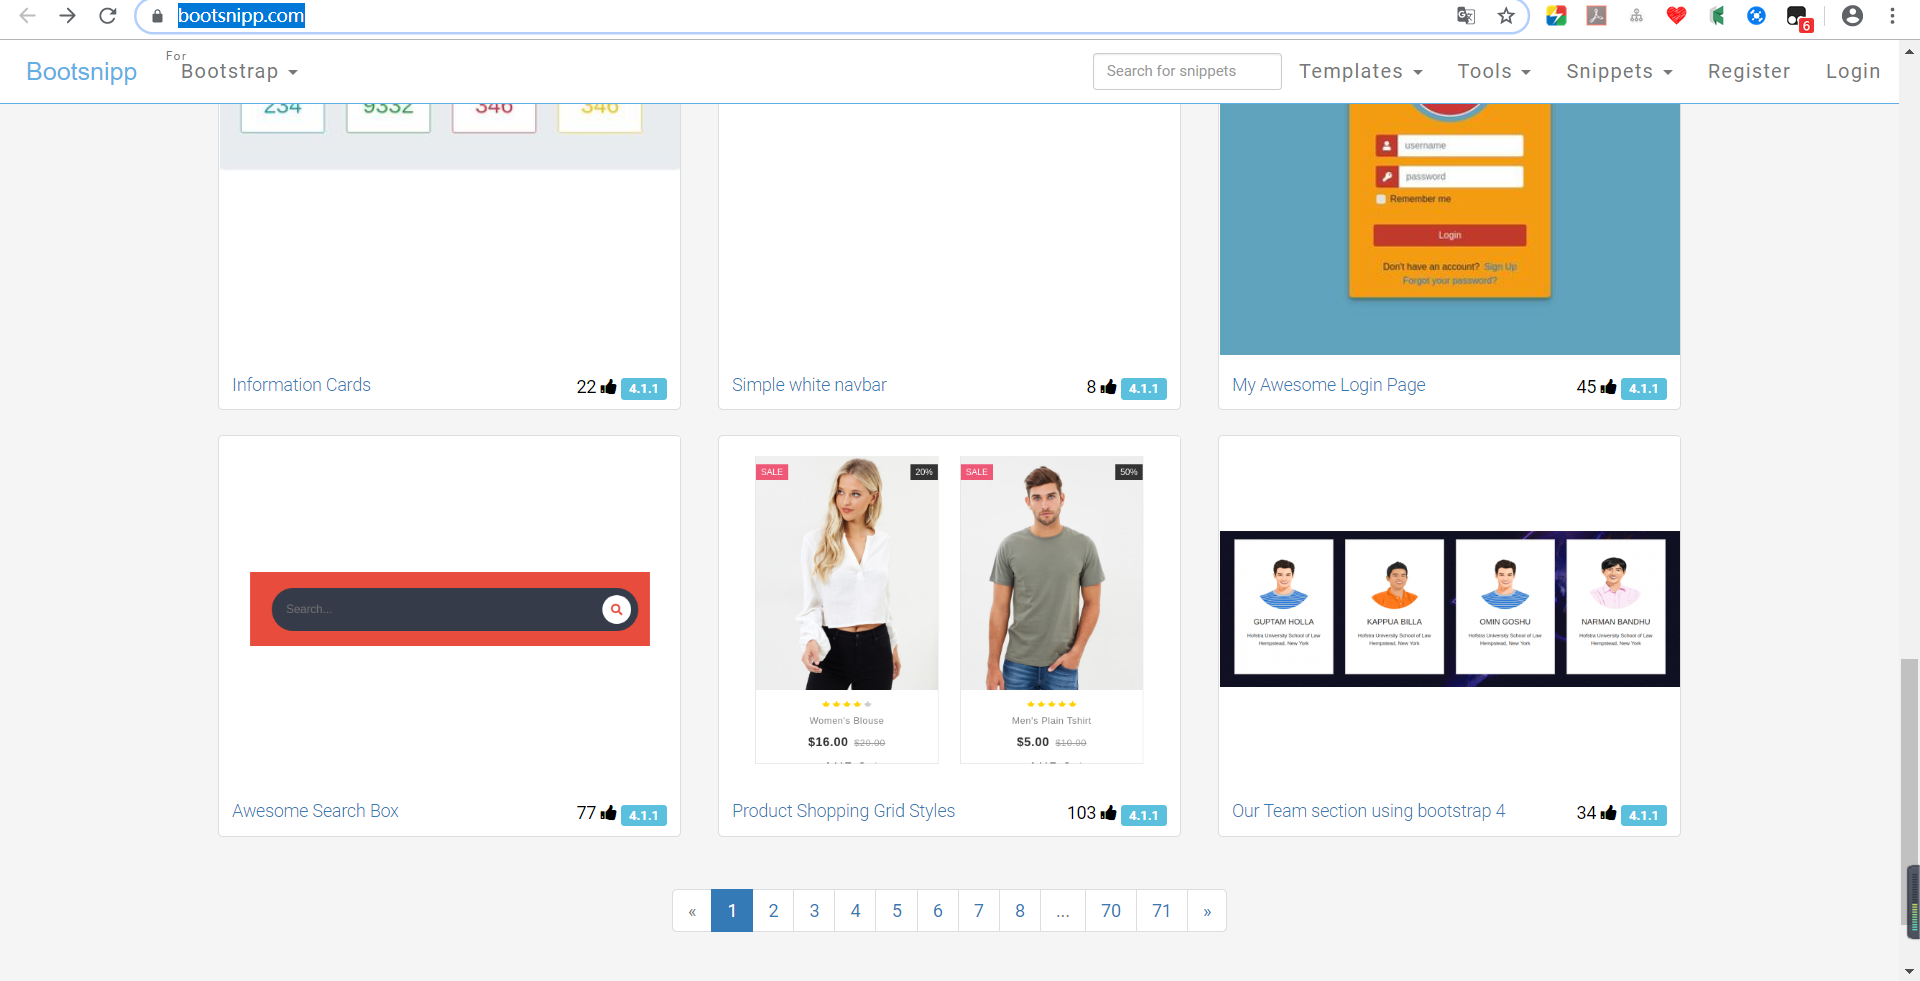Open the Tools menu
1920x981 pixels.
pyautogui.click(x=1492, y=71)
